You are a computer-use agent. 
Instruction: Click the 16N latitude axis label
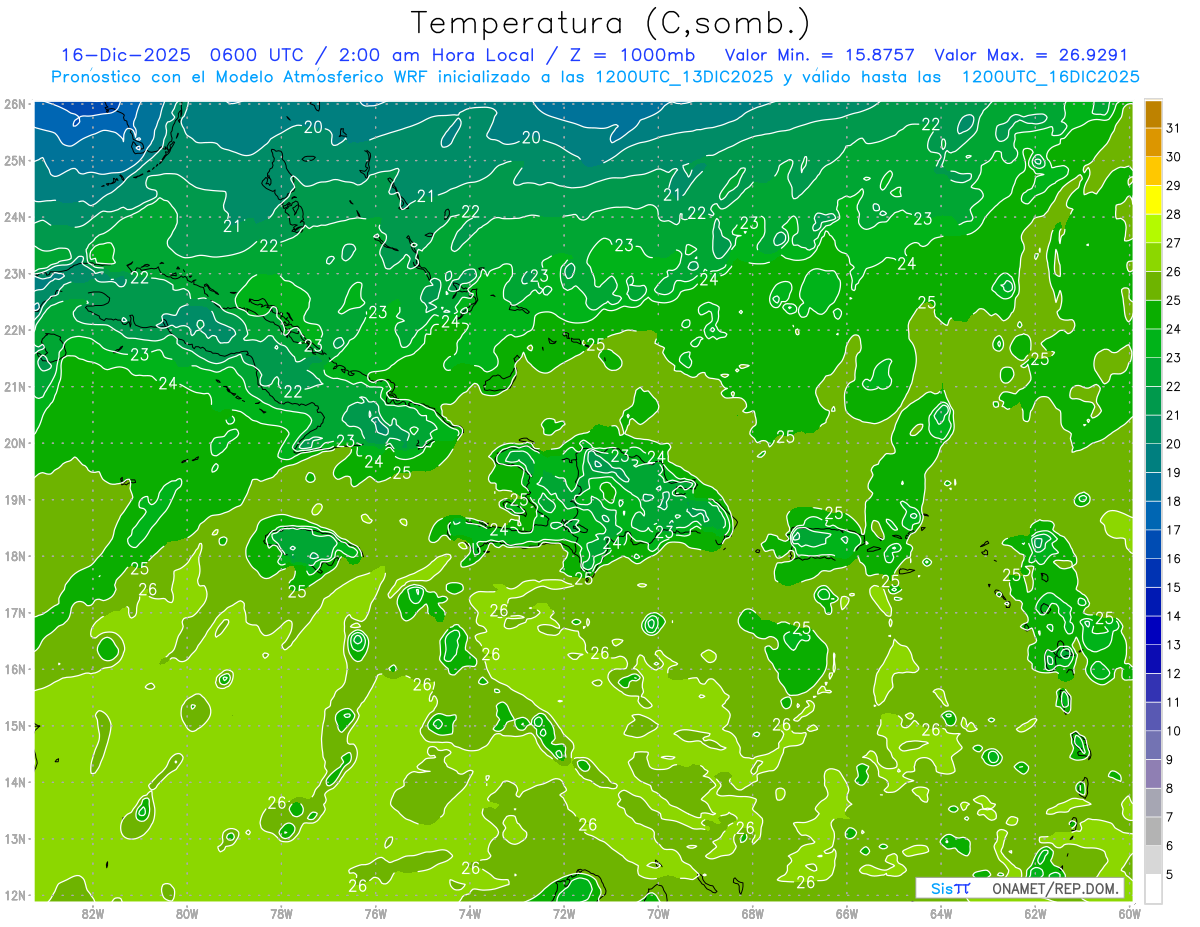(15, 669)
